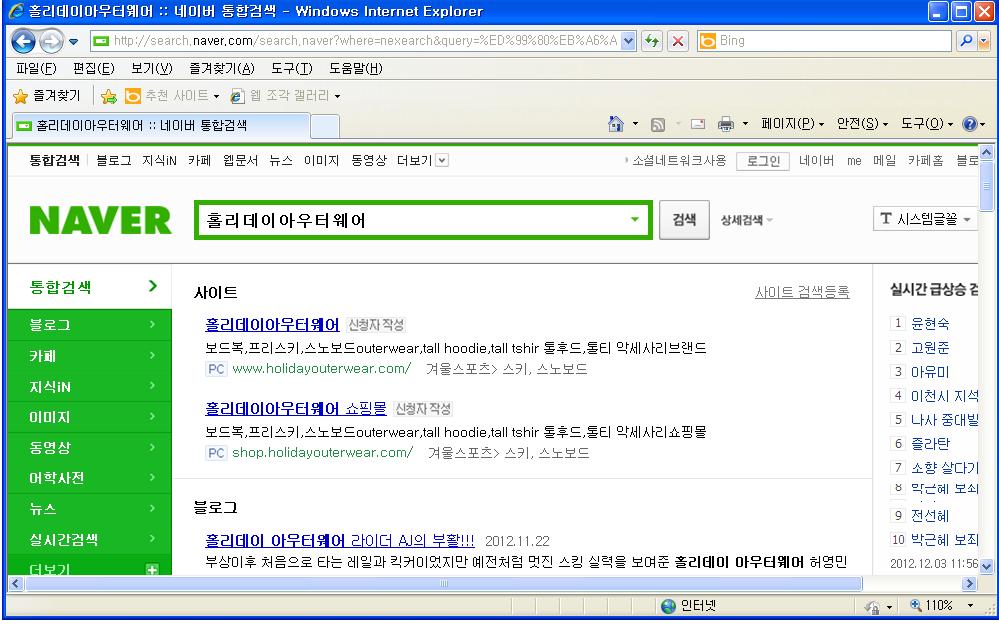Click the www.holidayouterwear.com/ URL

(x=321, y=368)
